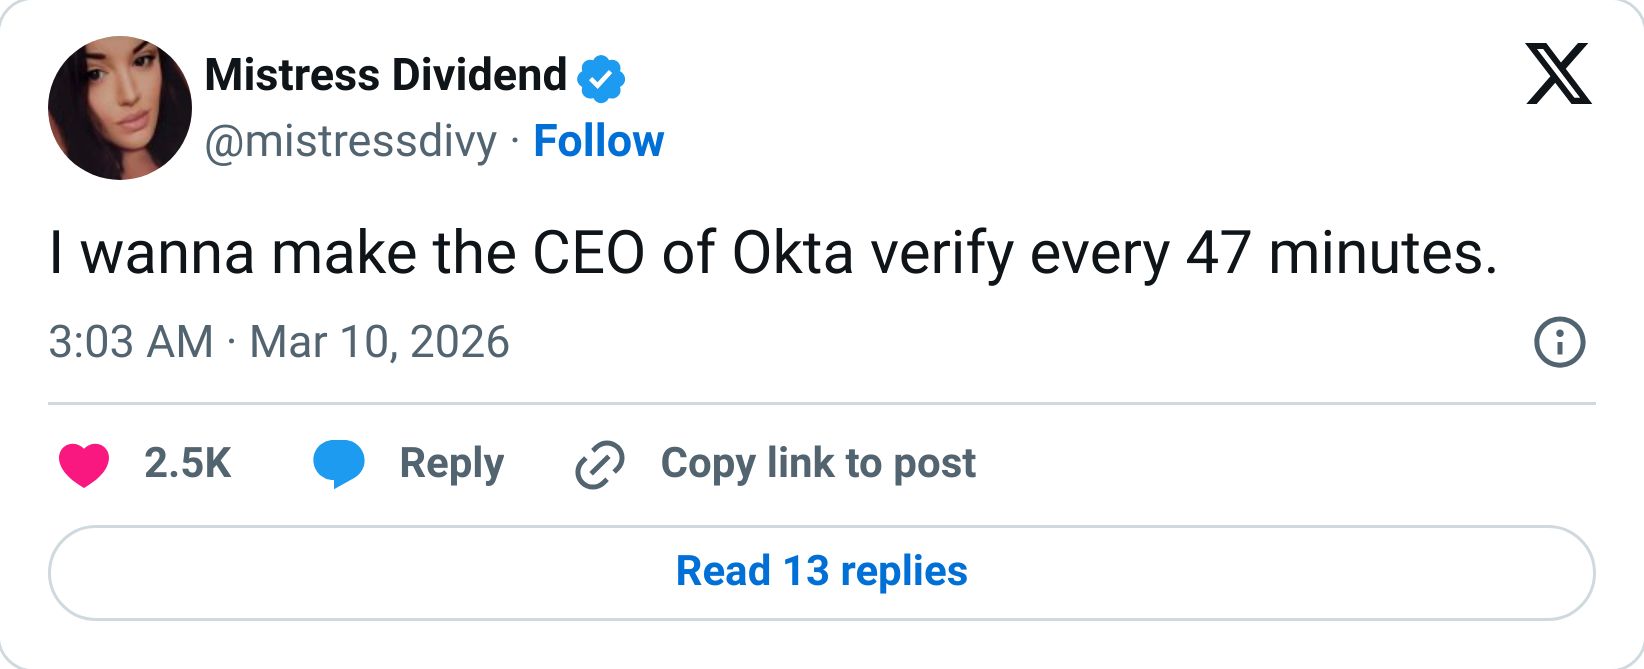Click the Mar 10, 2026 date text
The height and width of the screenshot is (669, 1644).
click(x=379, y=343)
